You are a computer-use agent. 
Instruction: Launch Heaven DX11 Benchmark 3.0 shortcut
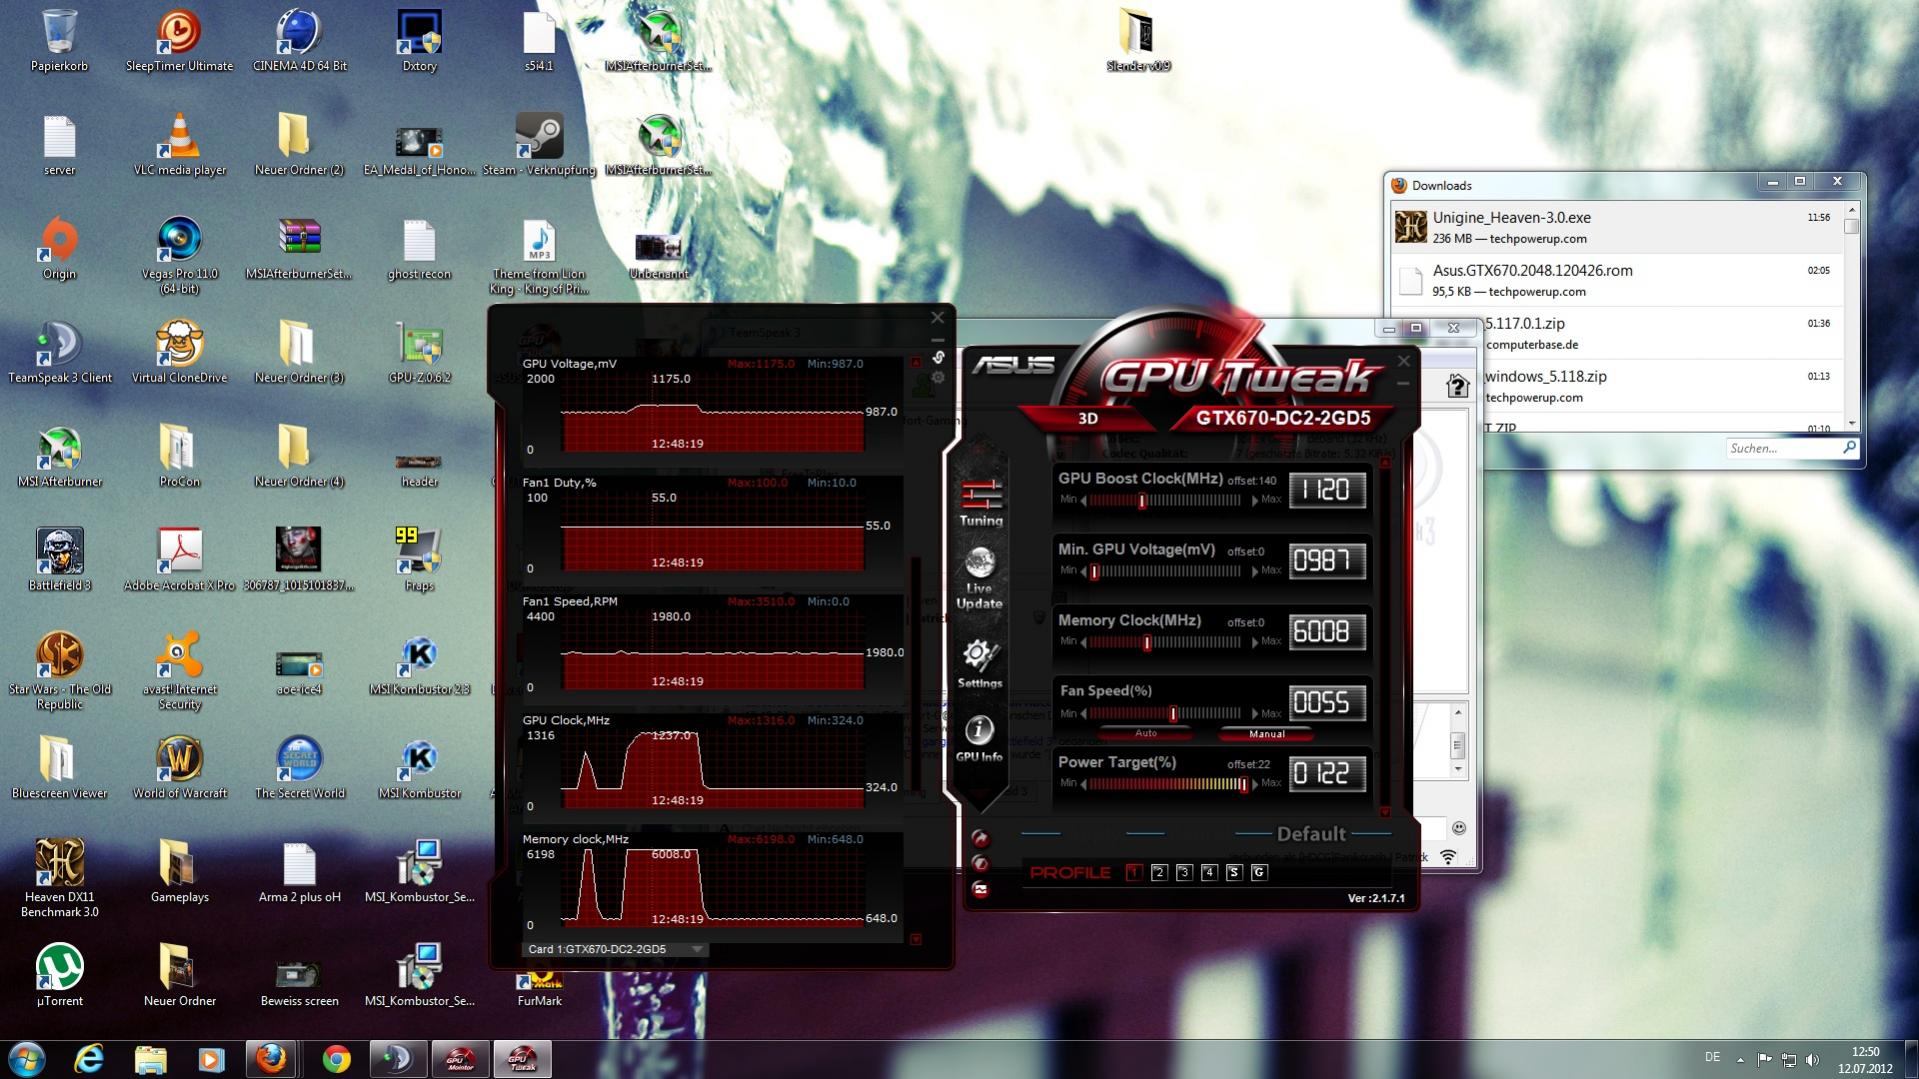tap(60, 877)
